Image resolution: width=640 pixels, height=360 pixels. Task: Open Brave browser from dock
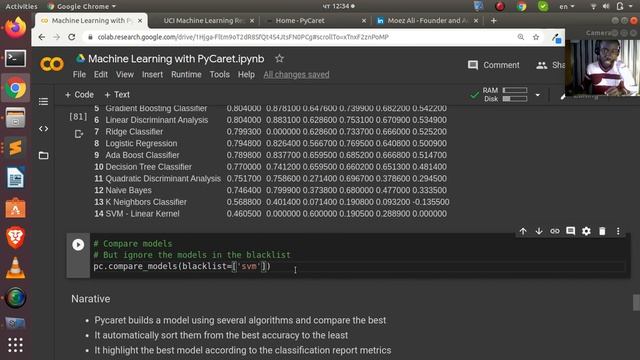click(x=16, y=238)
